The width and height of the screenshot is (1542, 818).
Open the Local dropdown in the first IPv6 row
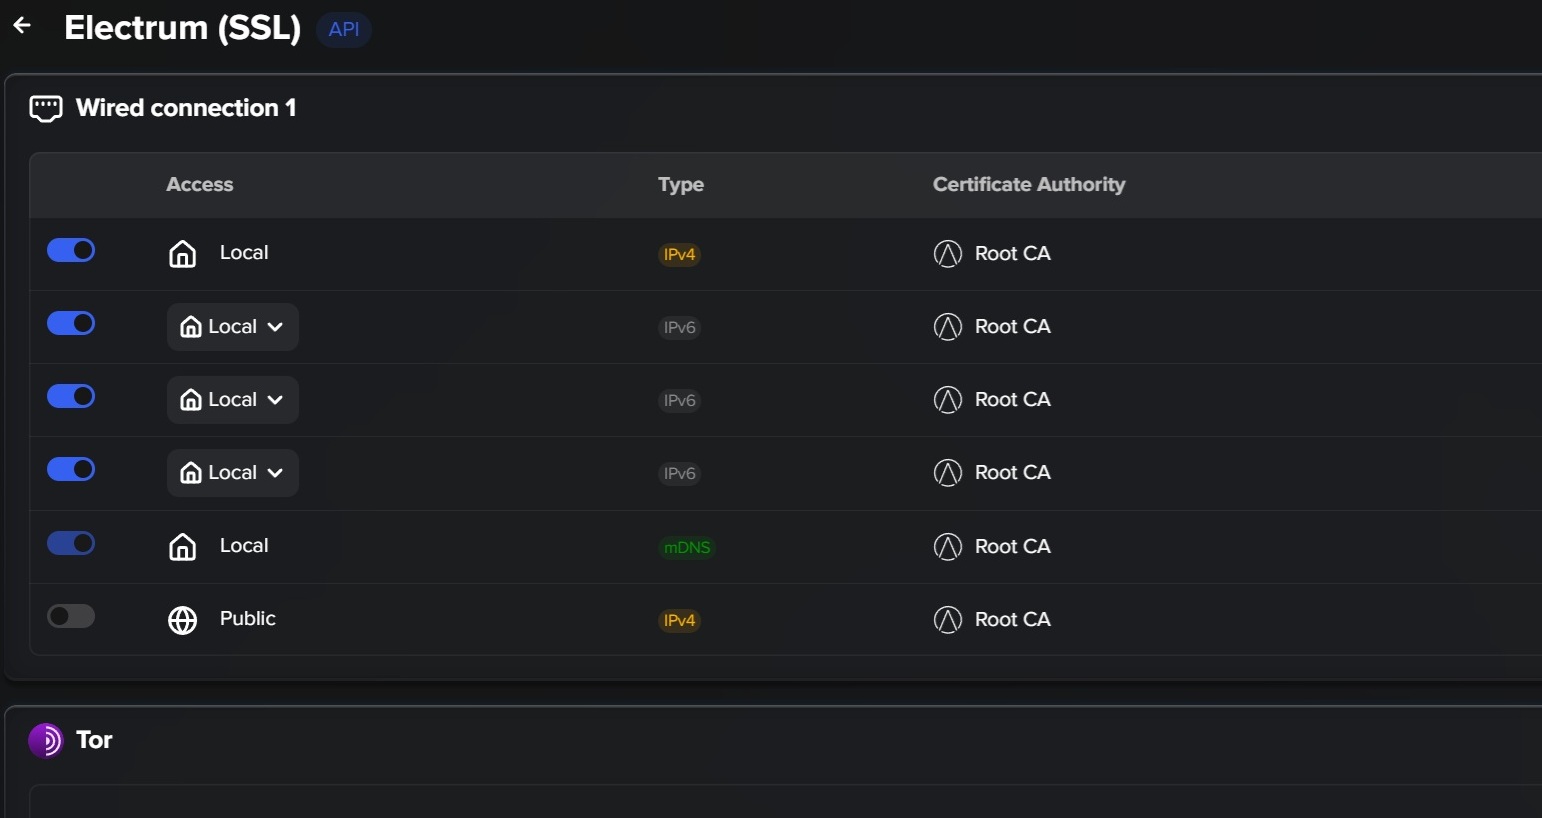point(233,327)
